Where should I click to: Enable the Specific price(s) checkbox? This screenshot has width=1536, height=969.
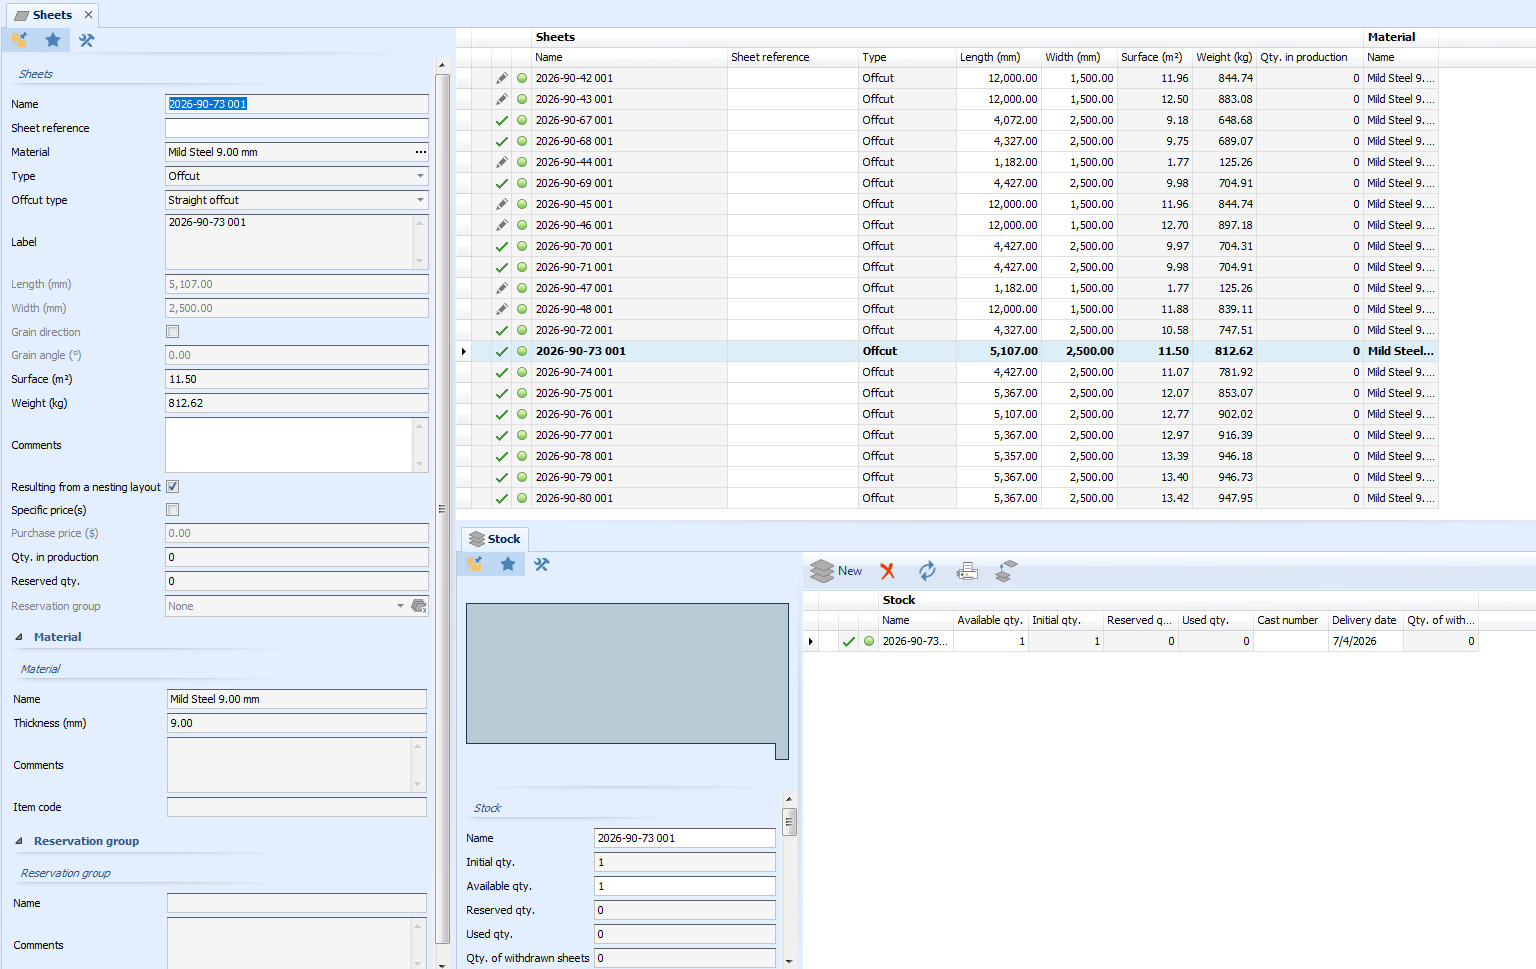pos(173,510)
